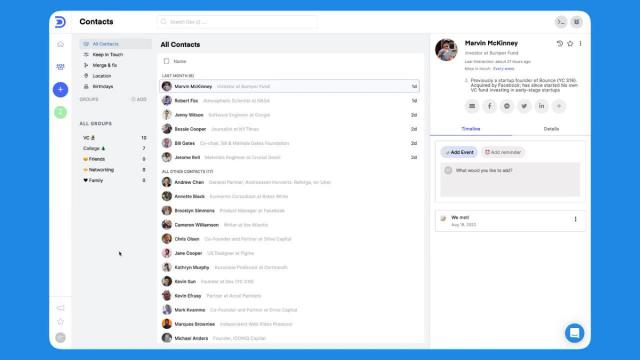Screen dimensions: 640x360
Task: Select the Michael Anders contact row
Action: 289,338
